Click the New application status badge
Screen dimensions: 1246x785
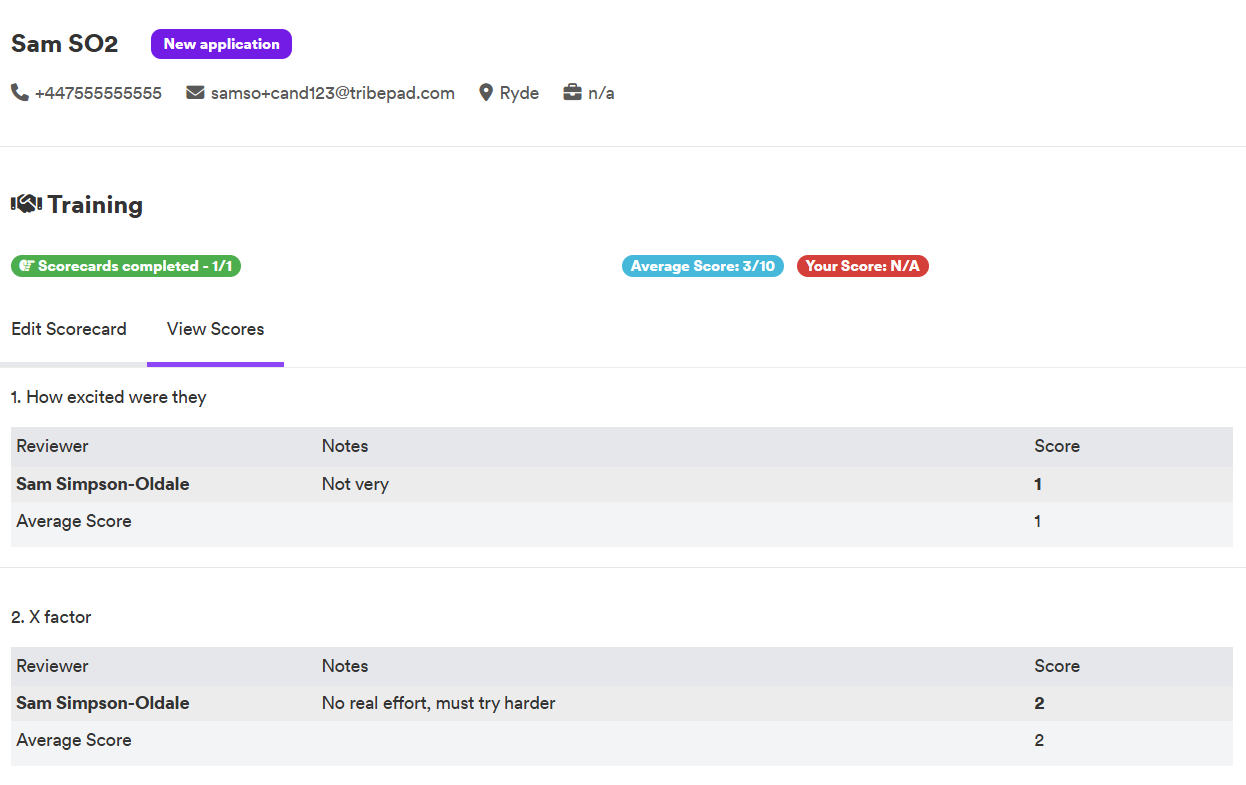pyautogui.click(x=221, y=44)
